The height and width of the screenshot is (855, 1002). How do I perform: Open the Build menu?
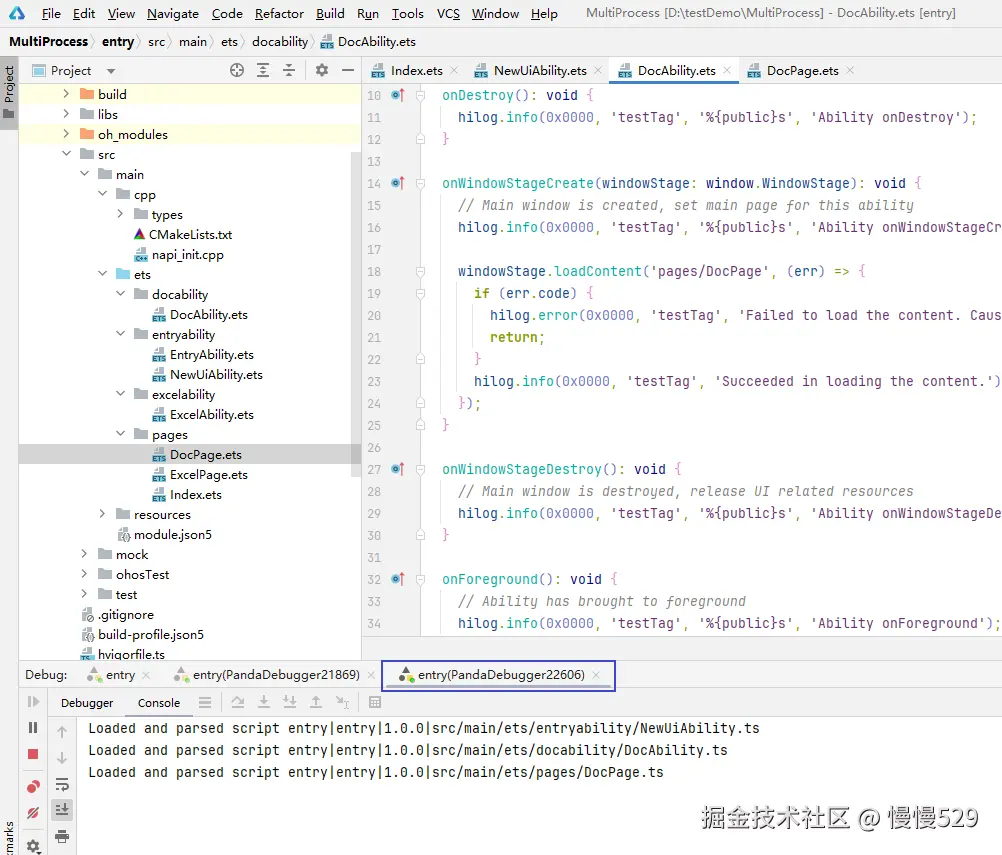click(330, 13)
